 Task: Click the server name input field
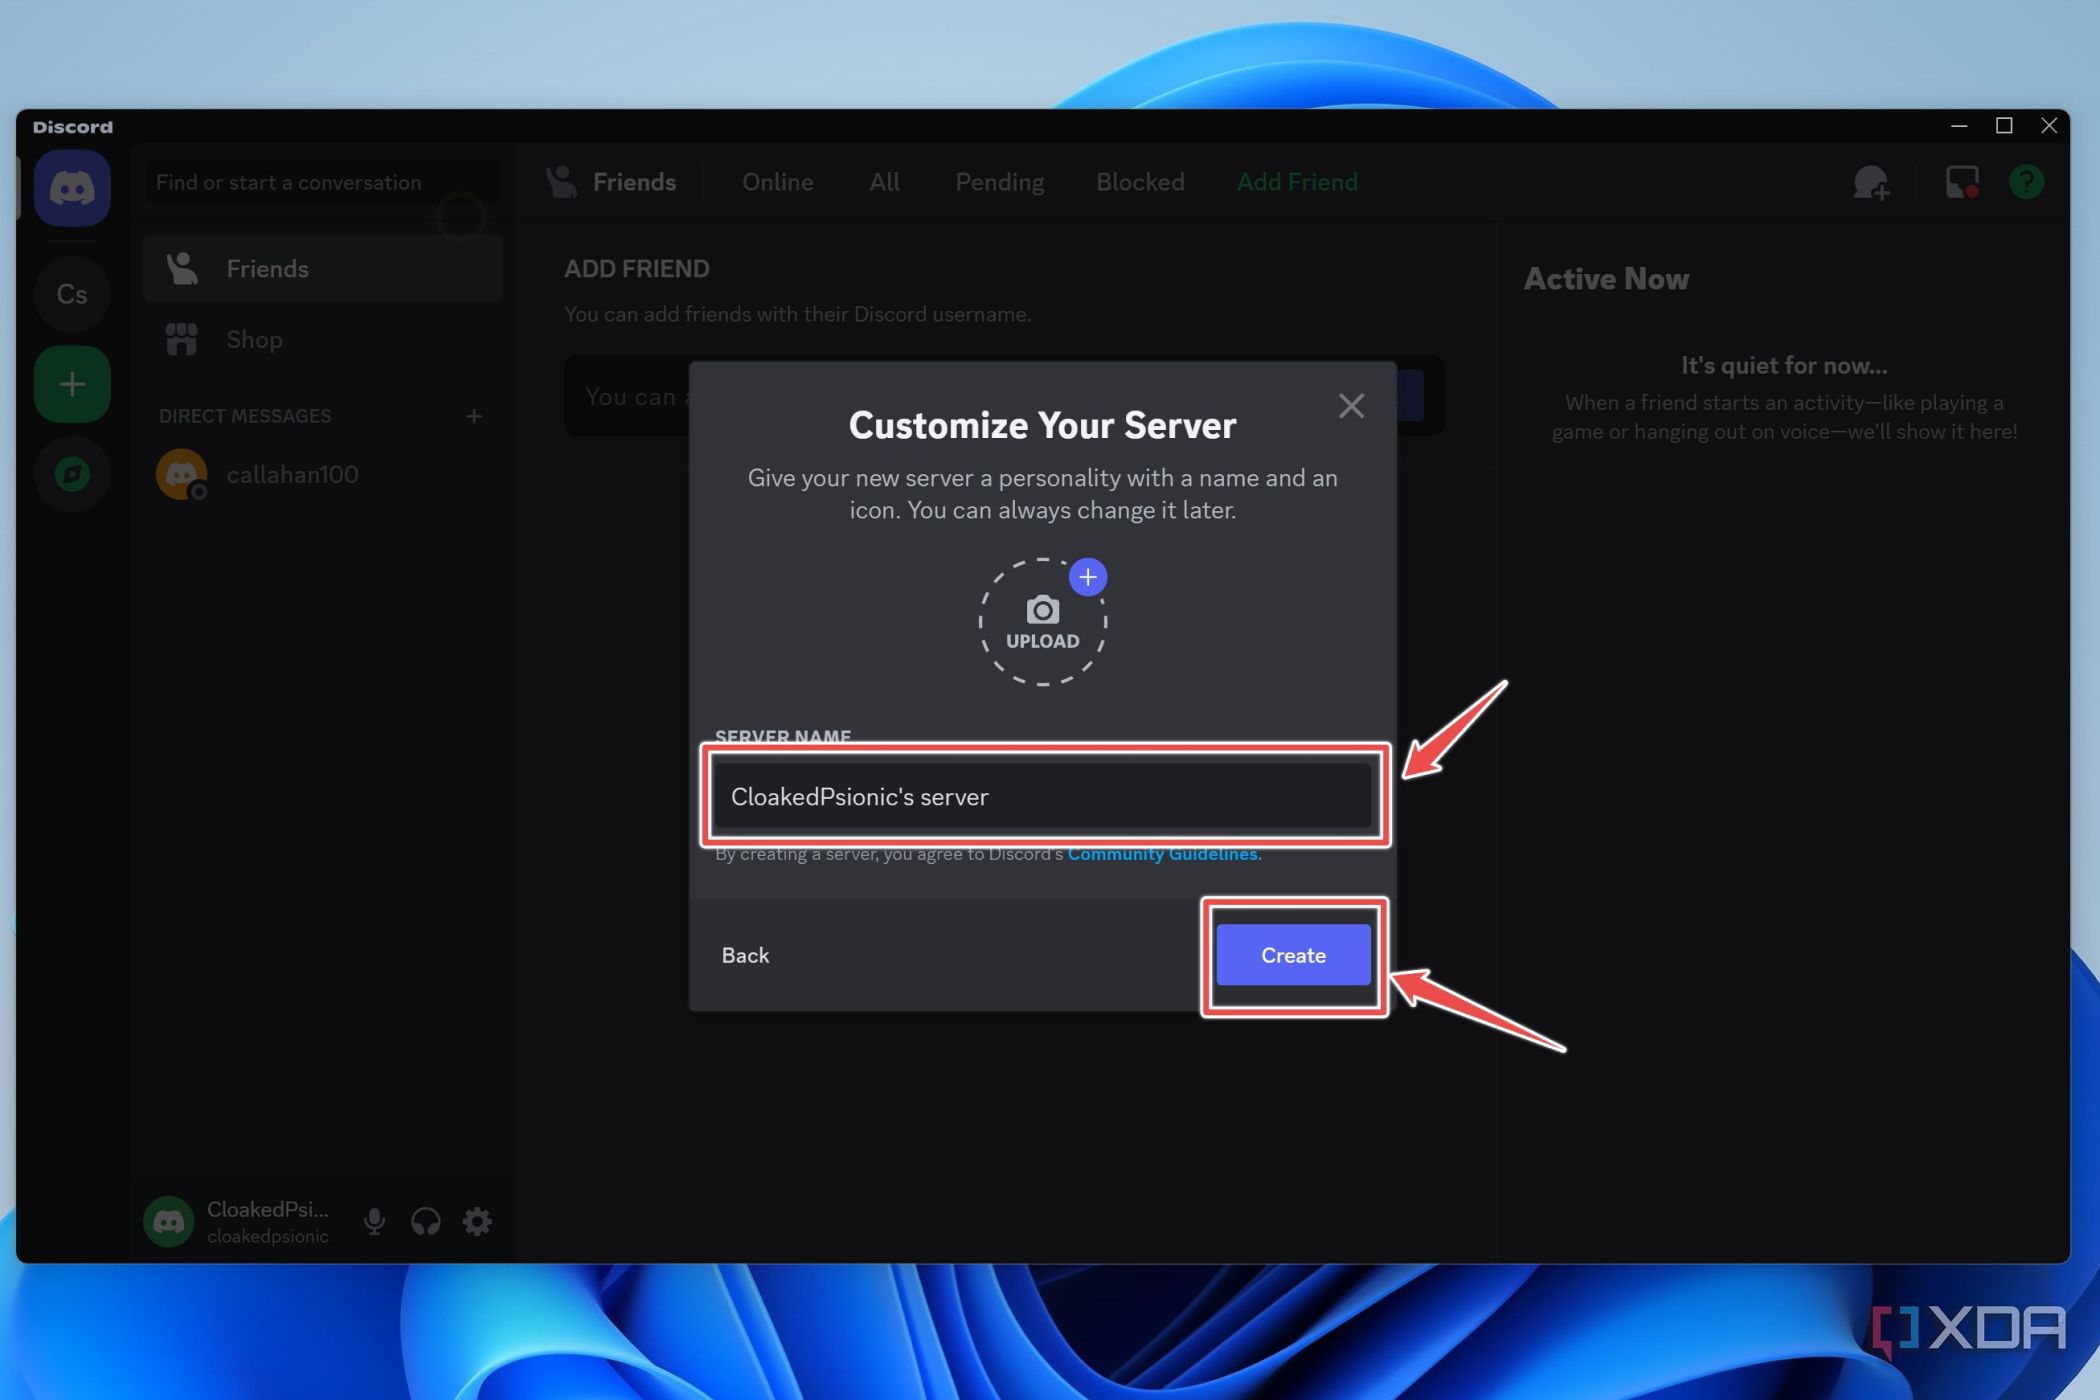pyautogui.click(x=1043, y=797)
